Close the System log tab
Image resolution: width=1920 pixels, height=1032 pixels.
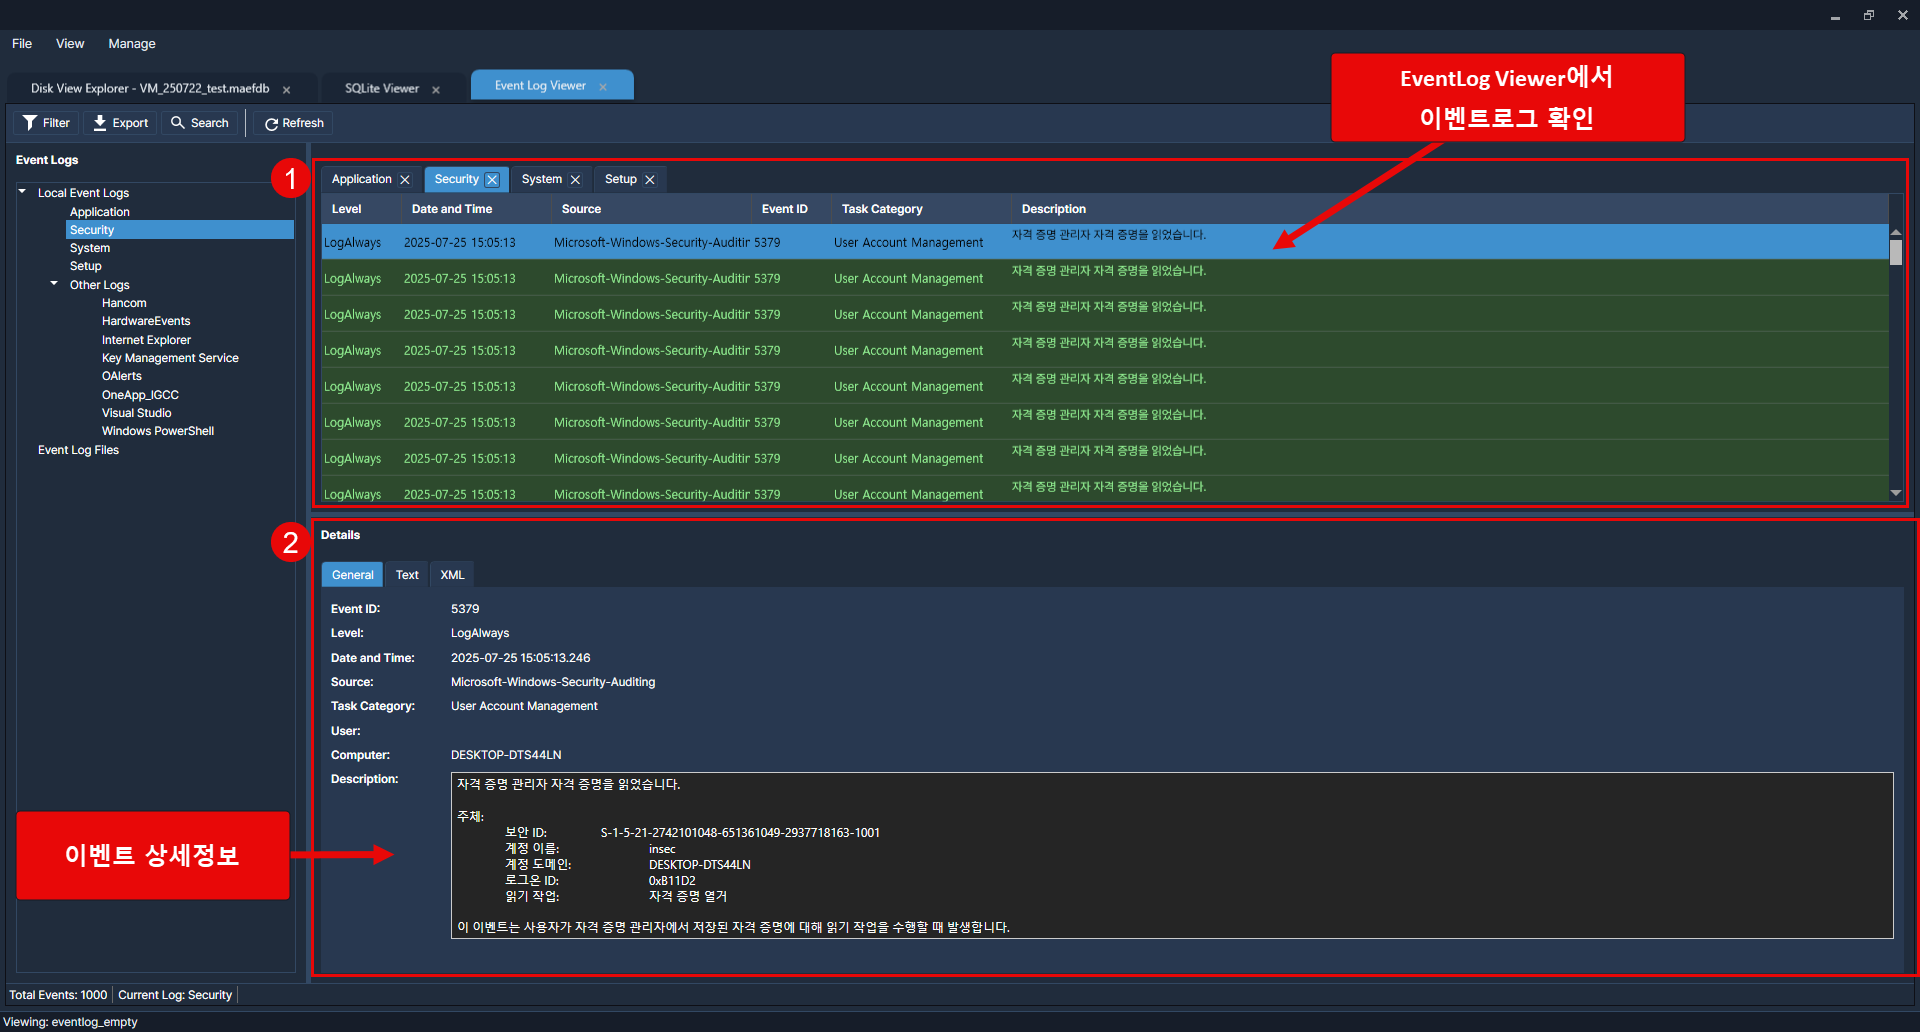click(575, 180)
